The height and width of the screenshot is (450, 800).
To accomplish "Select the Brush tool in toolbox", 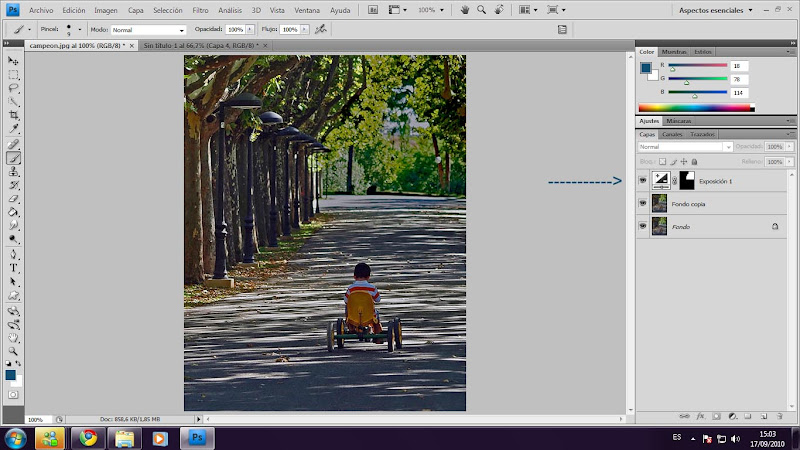I will coord(14,157).
